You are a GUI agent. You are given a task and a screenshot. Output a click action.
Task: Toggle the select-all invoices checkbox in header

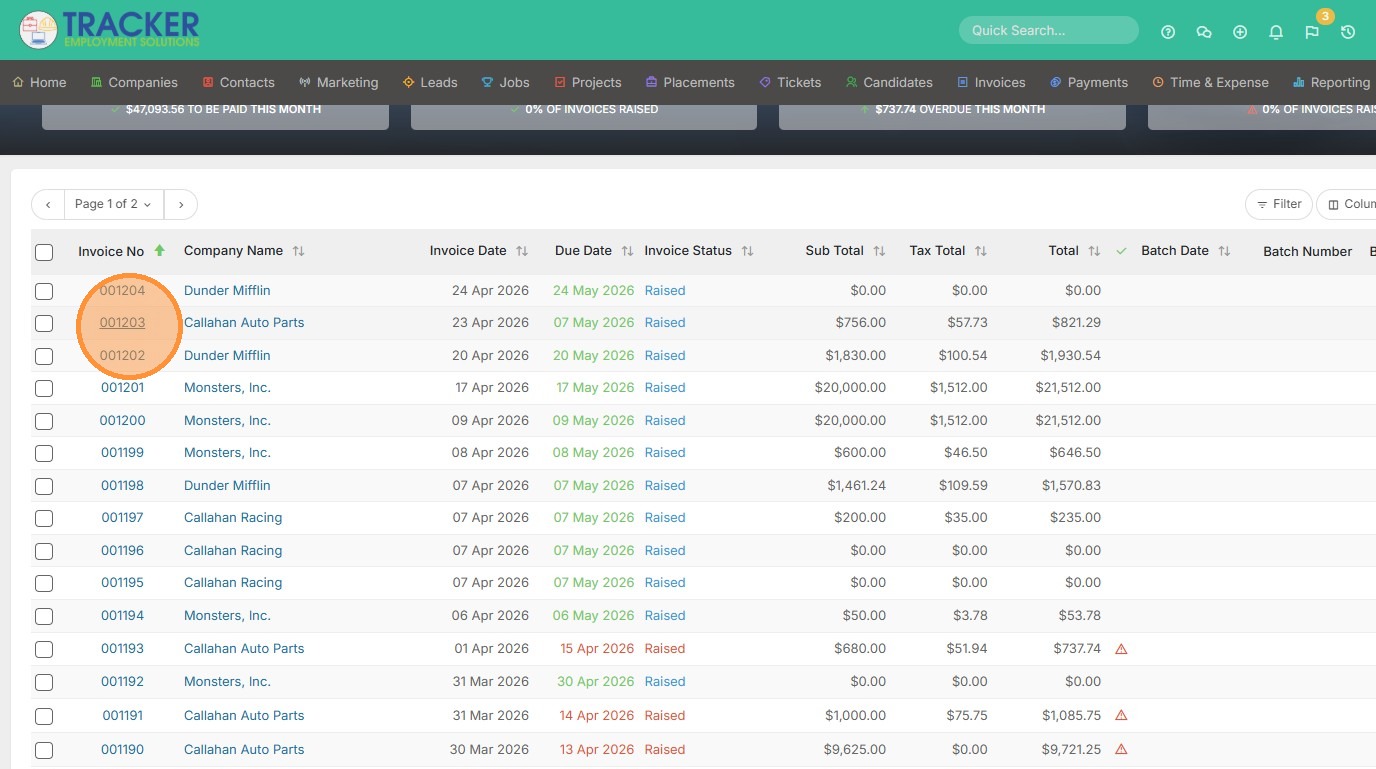[x=44, y=252]
